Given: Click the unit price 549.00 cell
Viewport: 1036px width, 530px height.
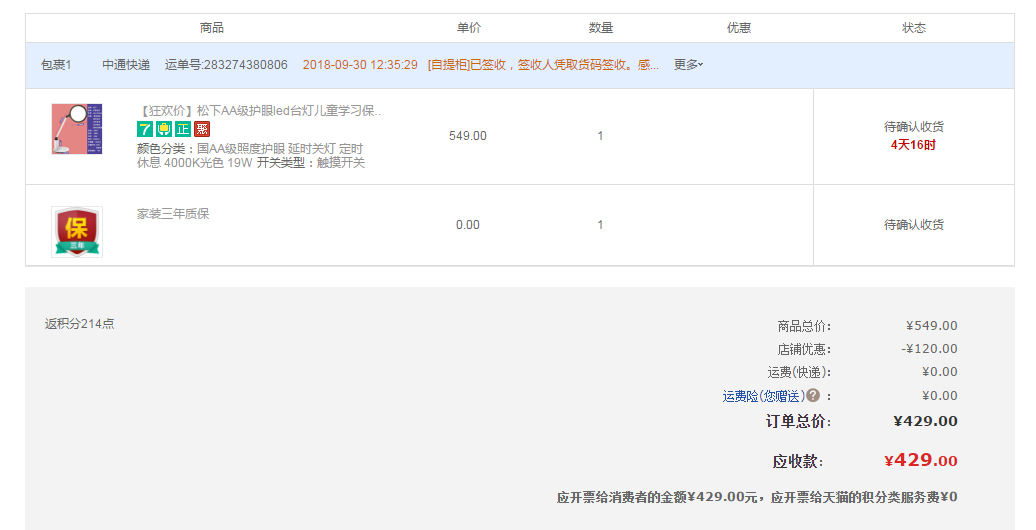Looking at the screenshot, I should click(x=468, y=135).
